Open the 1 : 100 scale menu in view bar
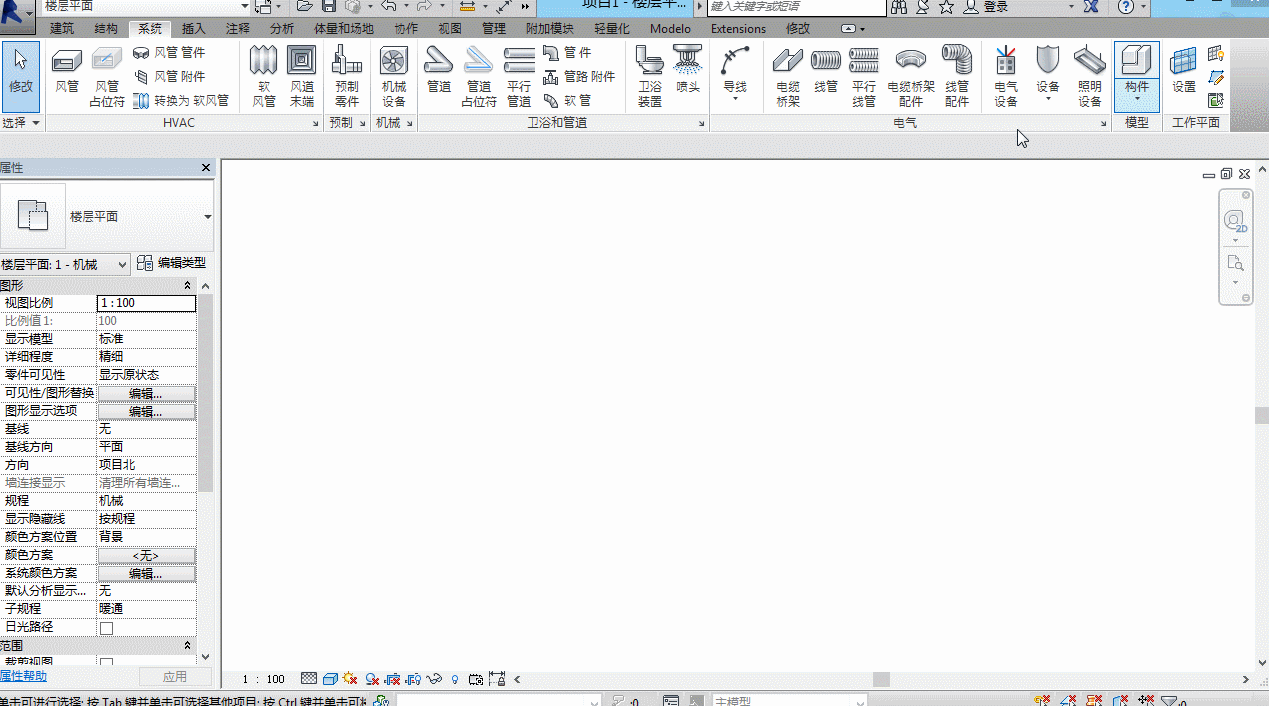1269x706 pixels. click(x=264, y=680)
